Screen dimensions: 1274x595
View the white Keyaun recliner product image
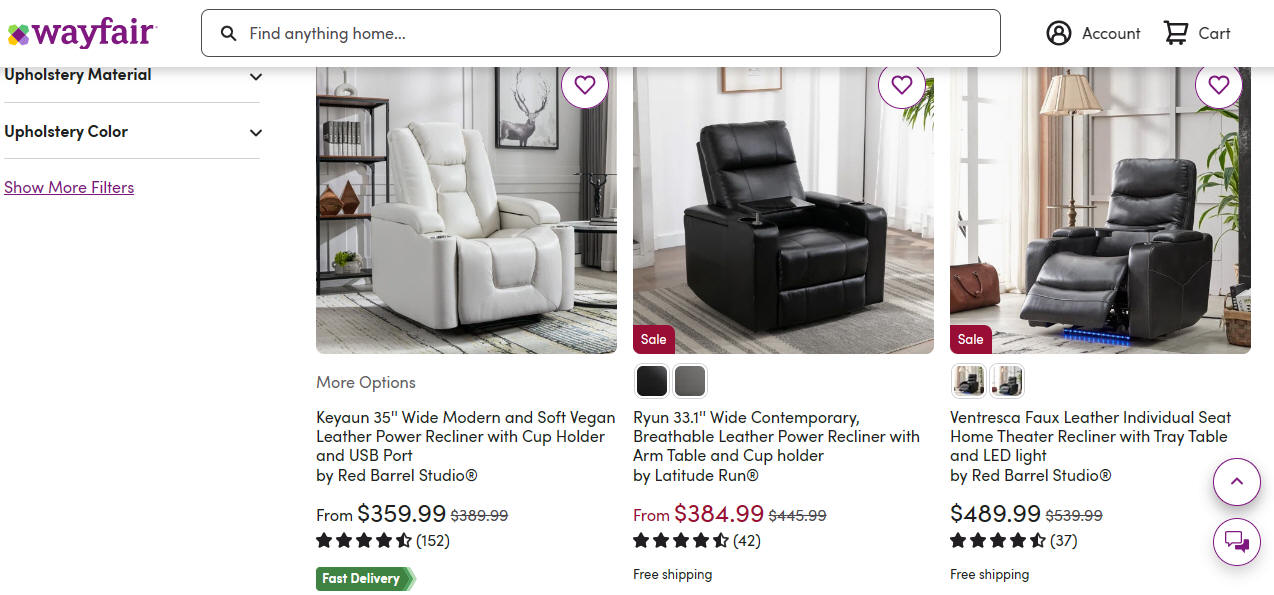(x=466, y=210)
